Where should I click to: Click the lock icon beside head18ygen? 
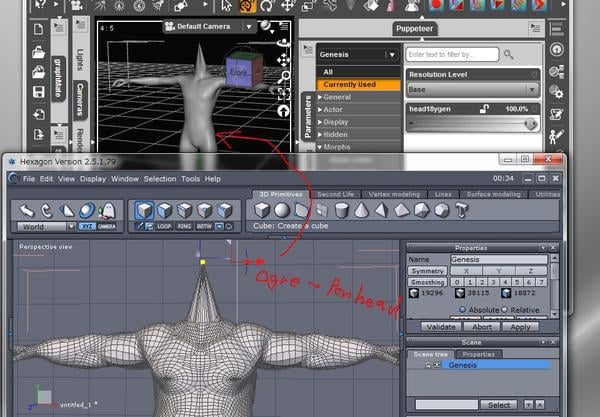click(485, 108)
